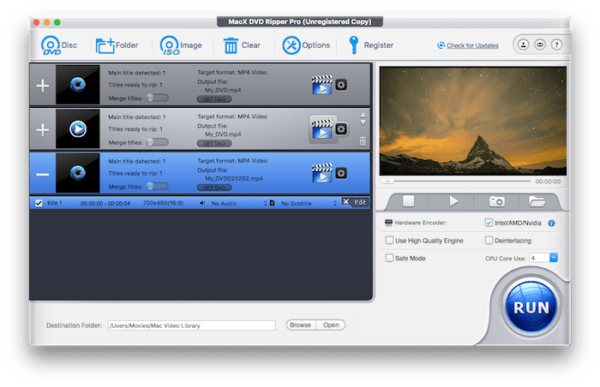Click the email contact icon
This screenshot has width=600, height=387.
click(540, 45)
